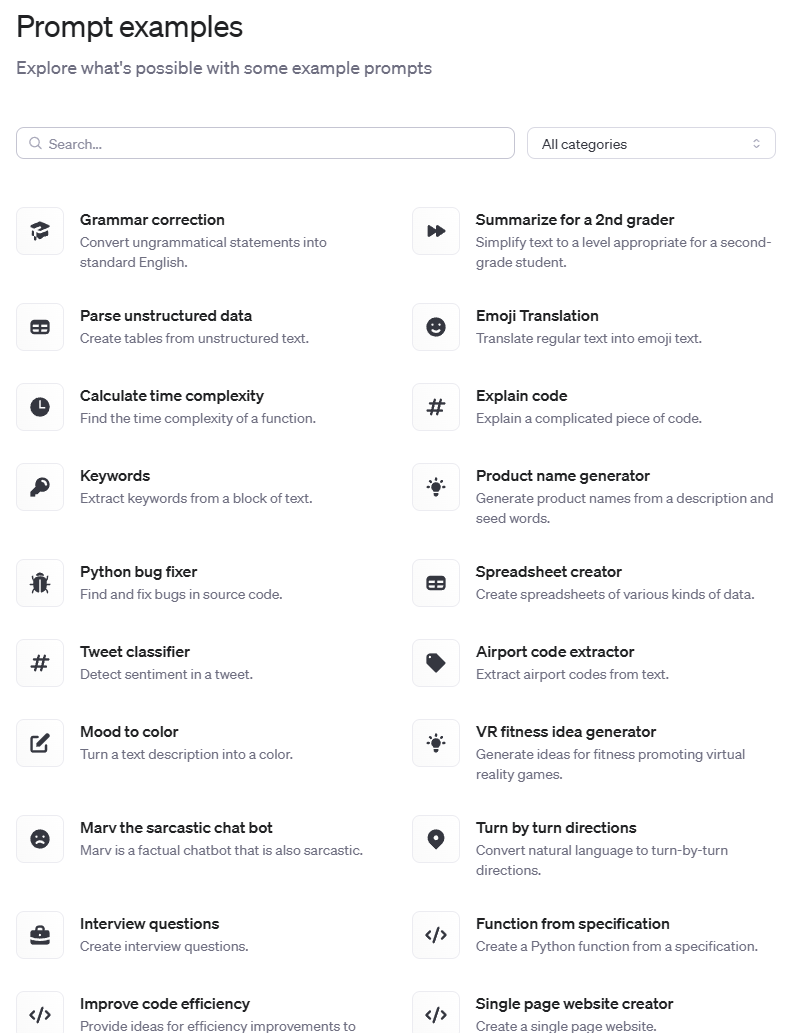Select the Product name generator lightbulb icon

[x=436, y=487]
